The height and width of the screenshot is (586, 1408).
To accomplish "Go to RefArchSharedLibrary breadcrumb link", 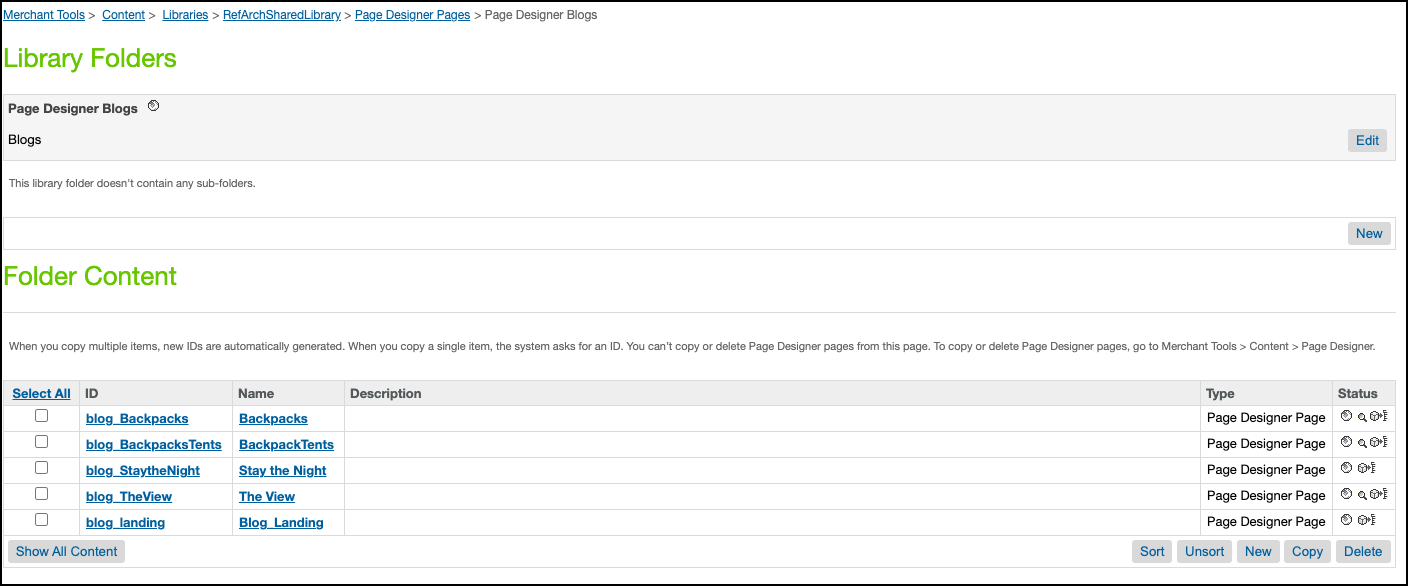I will click(x=282, y=15).
